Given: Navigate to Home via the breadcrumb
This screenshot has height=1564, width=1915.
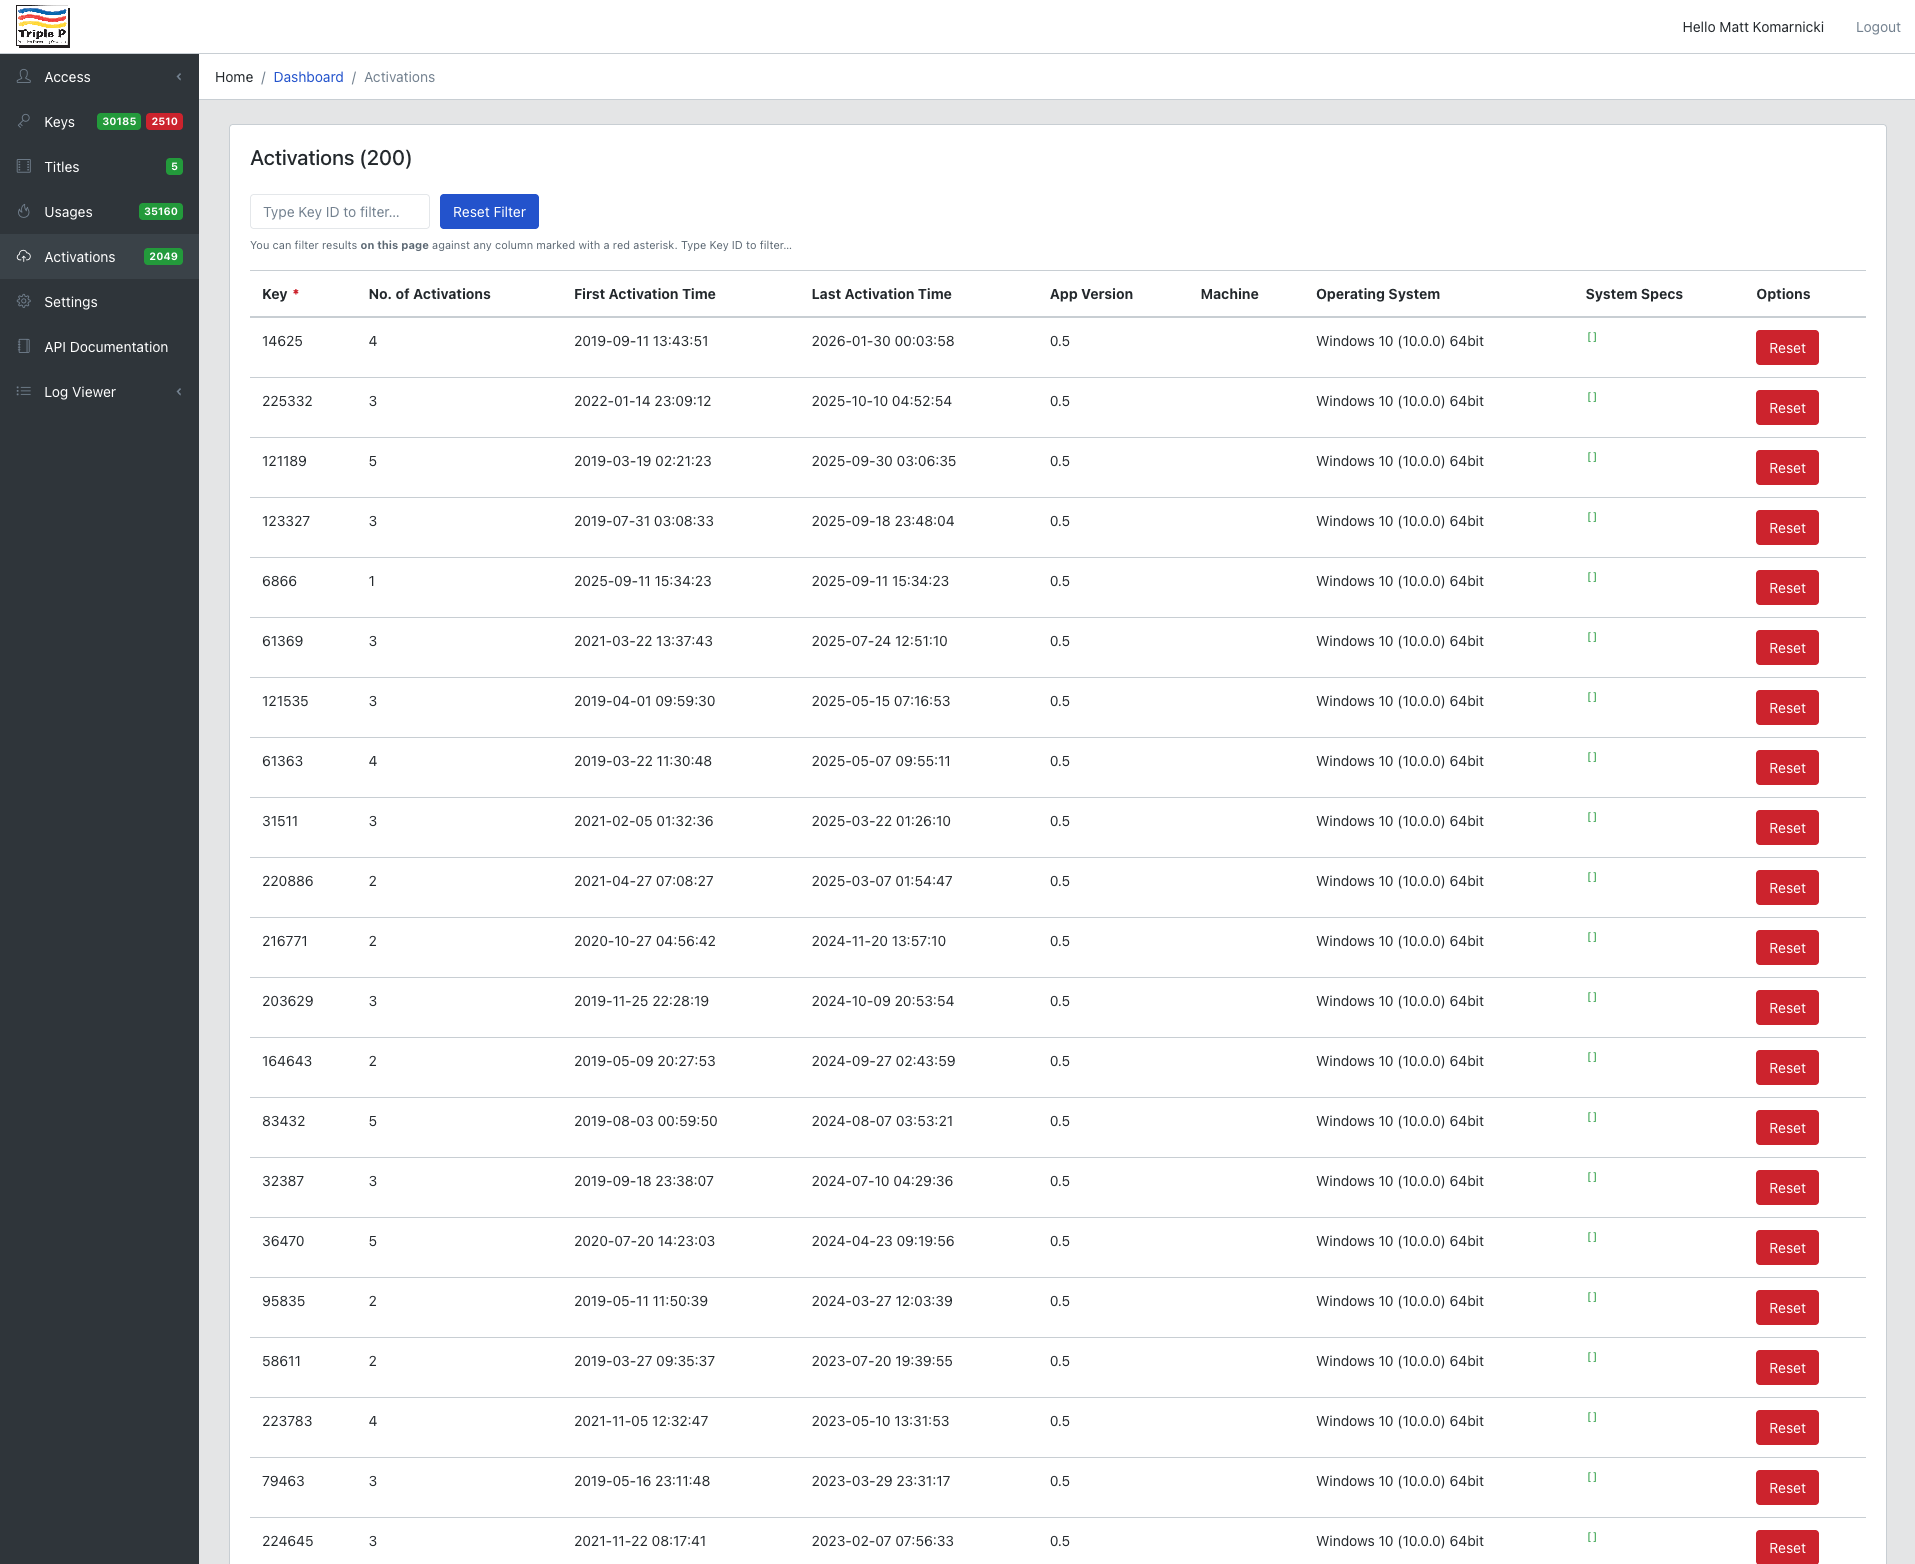Looking at the screenshot, I should click(233, 77).
